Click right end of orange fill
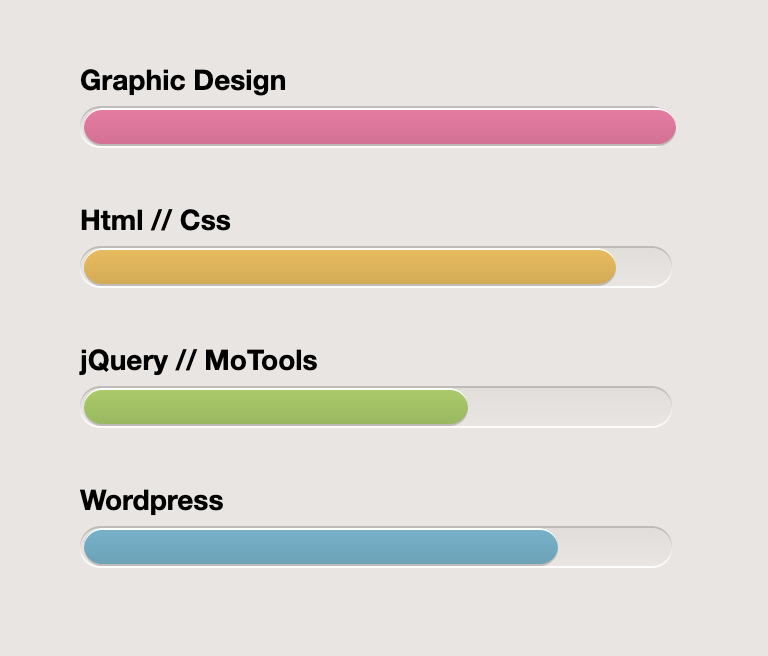This screenshot has height=656, width=768. tap(605, 267)
